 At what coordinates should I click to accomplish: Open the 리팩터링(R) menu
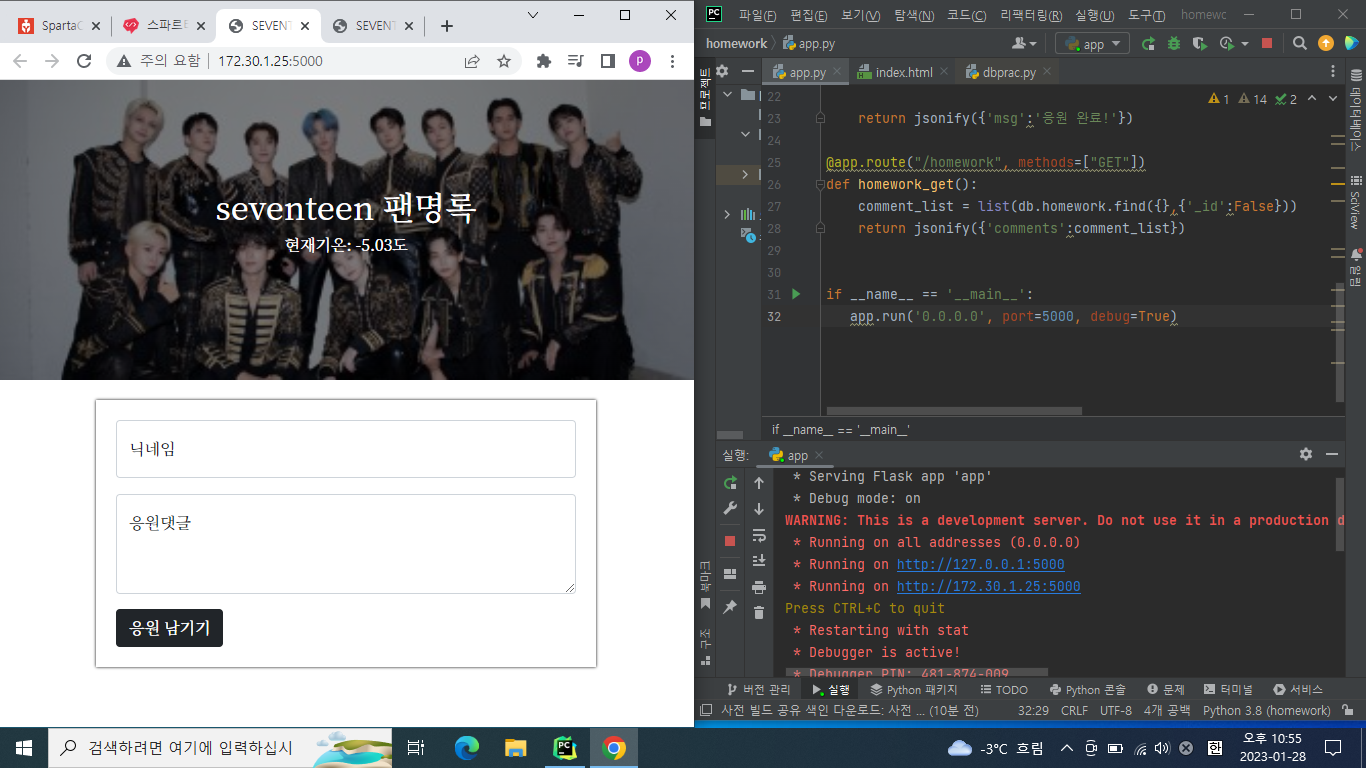1030,15
